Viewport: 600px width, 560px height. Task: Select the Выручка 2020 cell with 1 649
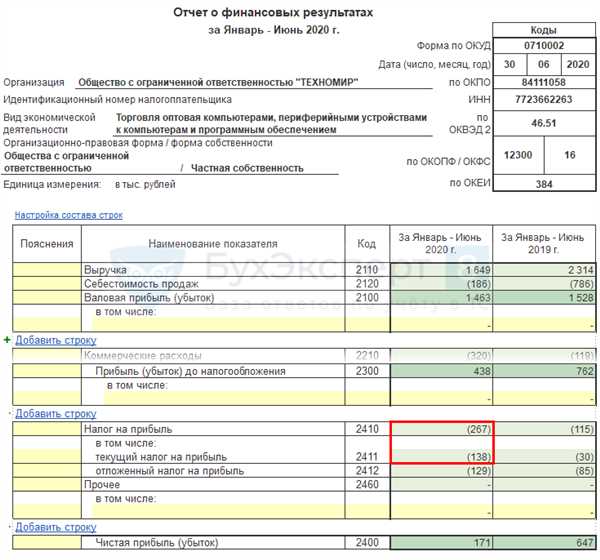click(440, 270)
